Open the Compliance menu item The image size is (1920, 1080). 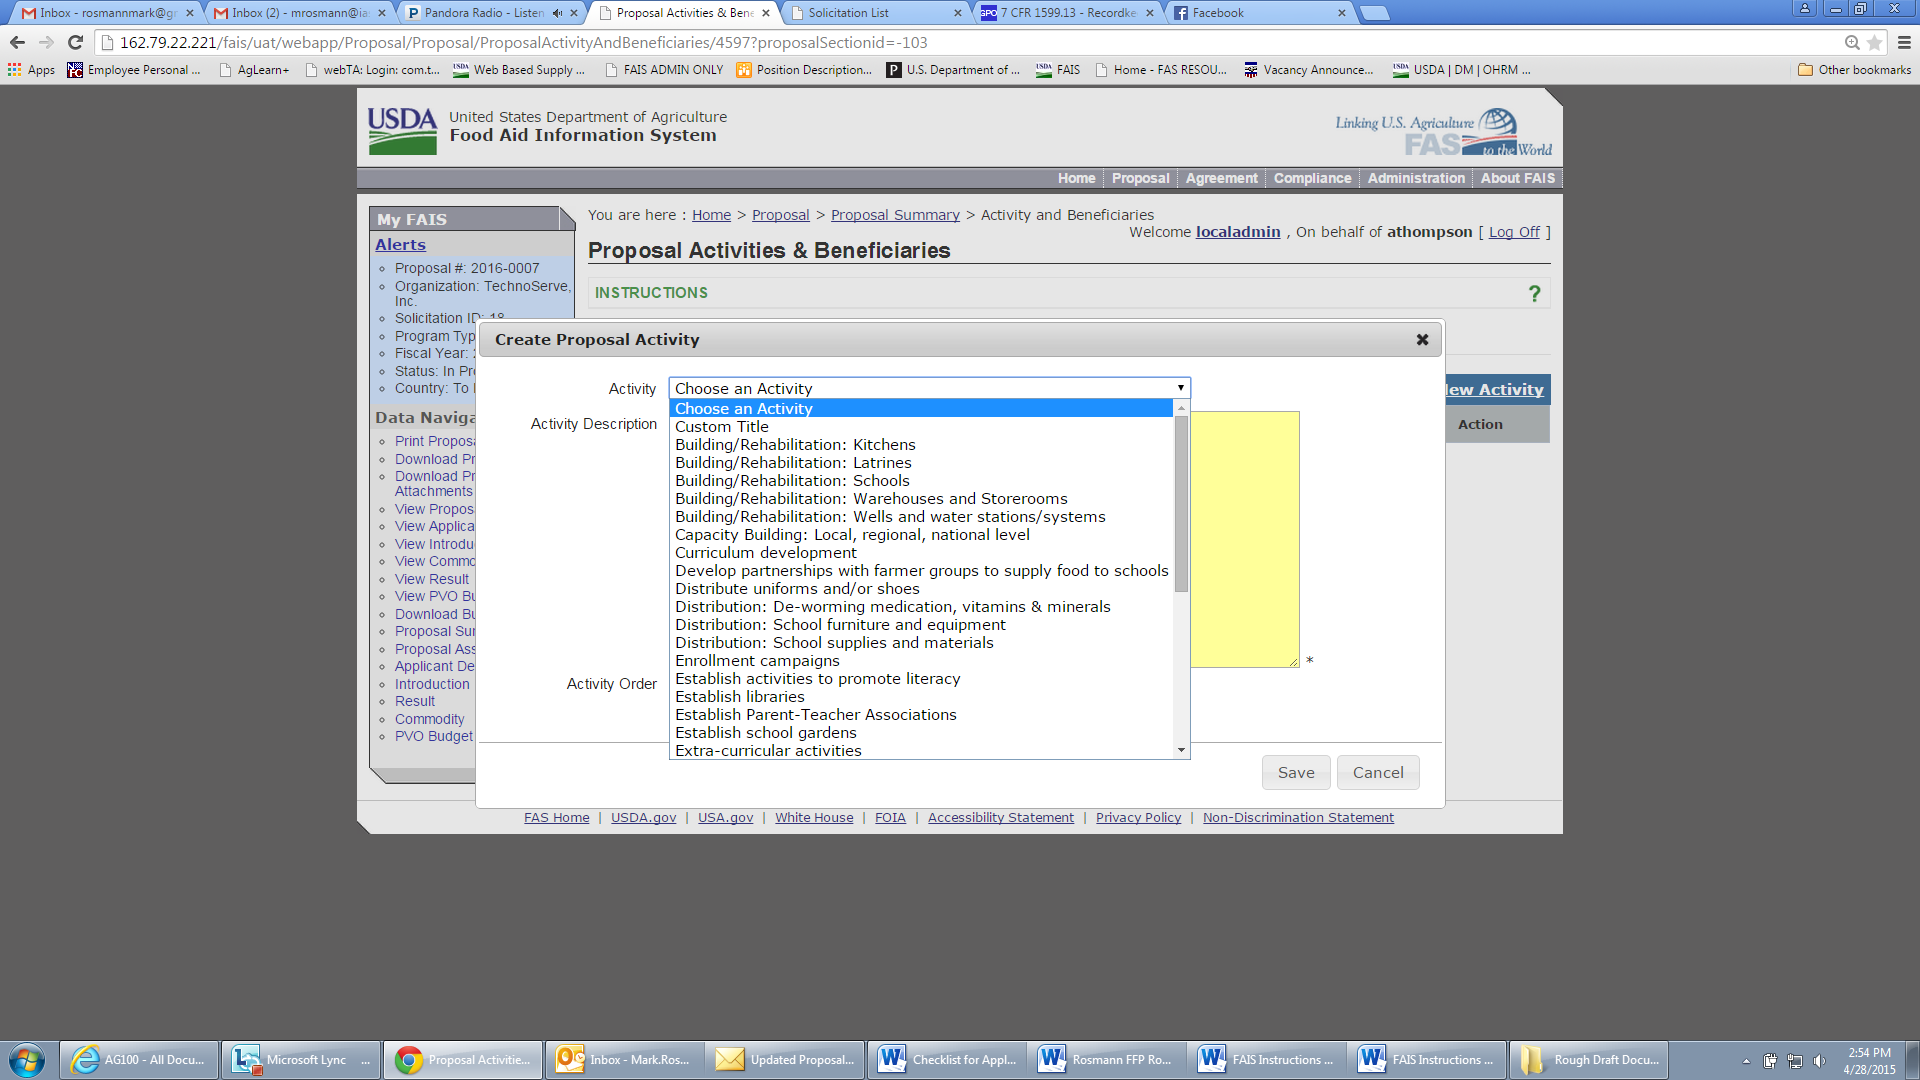(1312, 178)
